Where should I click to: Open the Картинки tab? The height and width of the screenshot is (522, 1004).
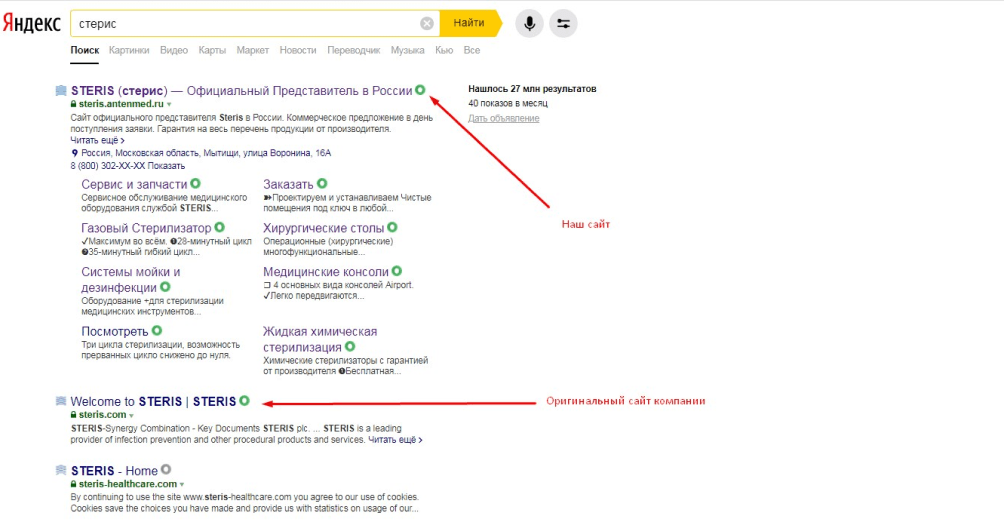[129, 50]
